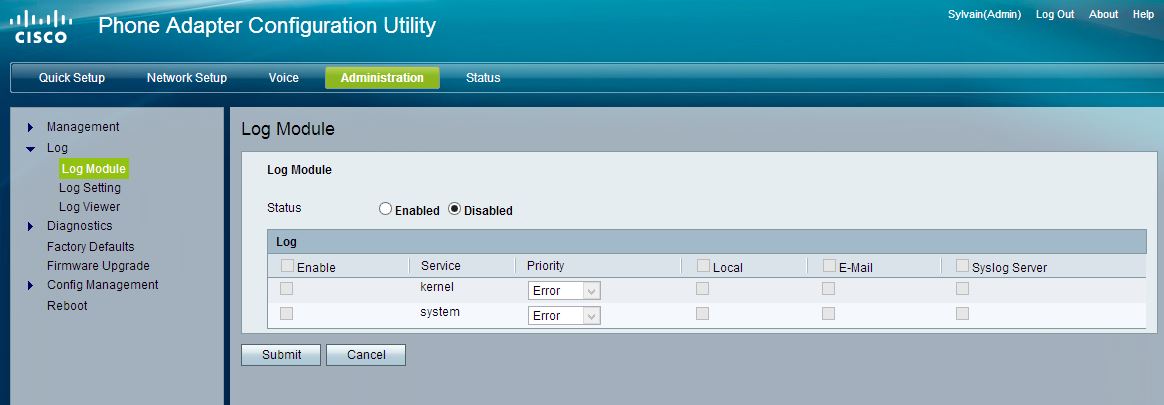Screen dimensions: 1164x405
Task: Expand the Management tree arrow
Action: pos(31,127)
